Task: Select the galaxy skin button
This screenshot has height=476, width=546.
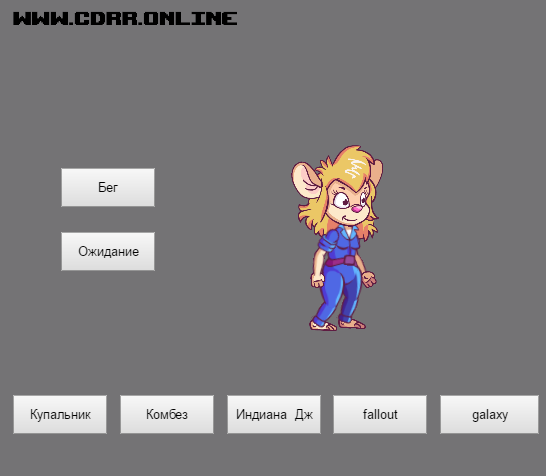Action: (489, 414)
